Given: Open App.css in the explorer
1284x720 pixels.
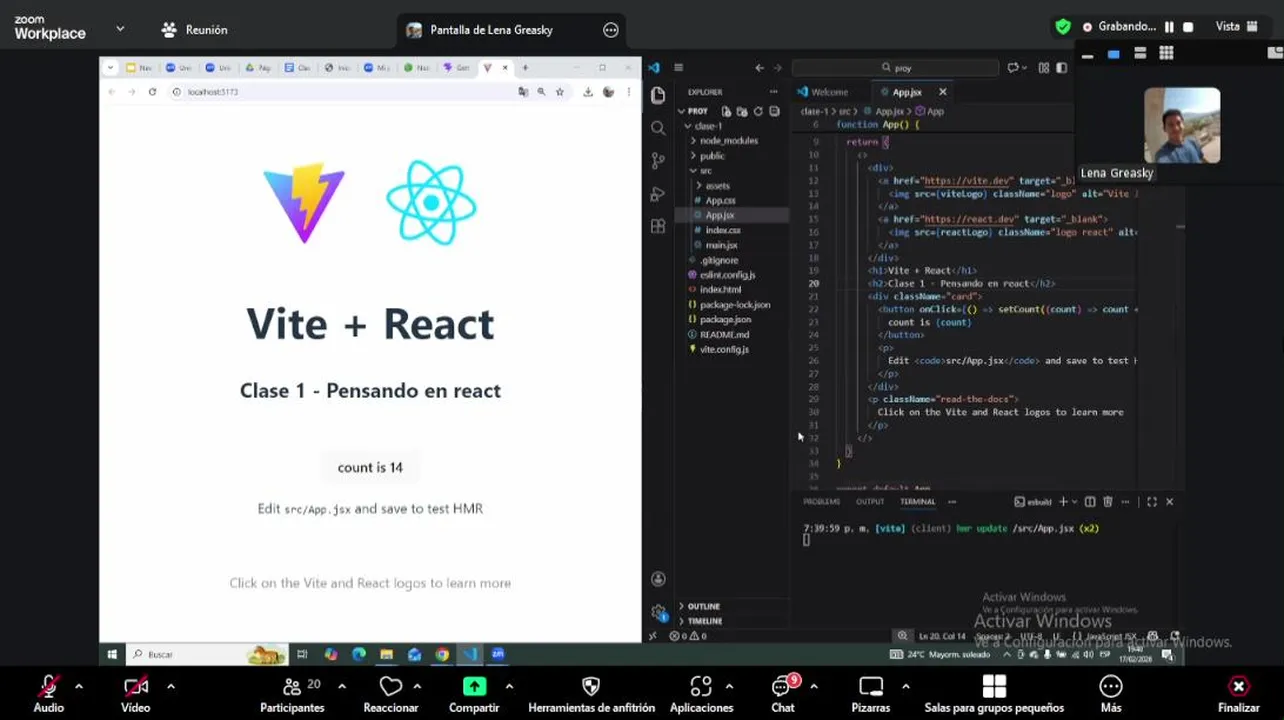Looking at the screenshot, I should [720, 200].
